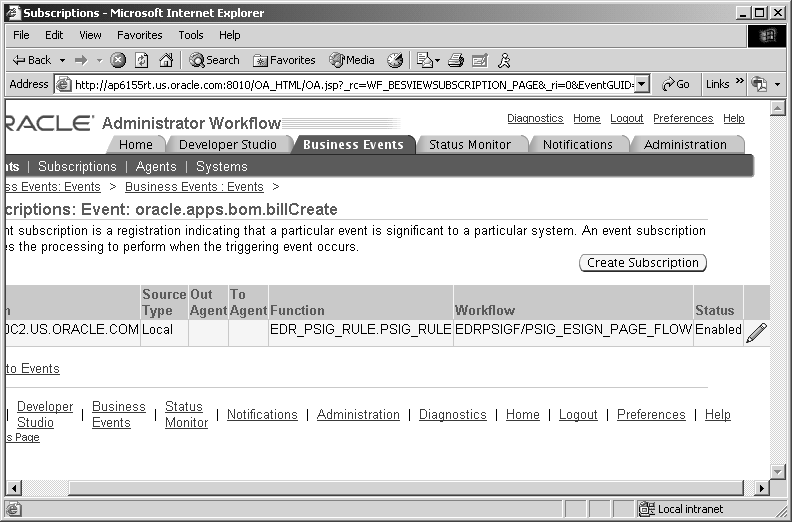Open the Search toolbar button
Image resolution: width=792 pixels, height=522 pixels.
(x=214, y=60)
